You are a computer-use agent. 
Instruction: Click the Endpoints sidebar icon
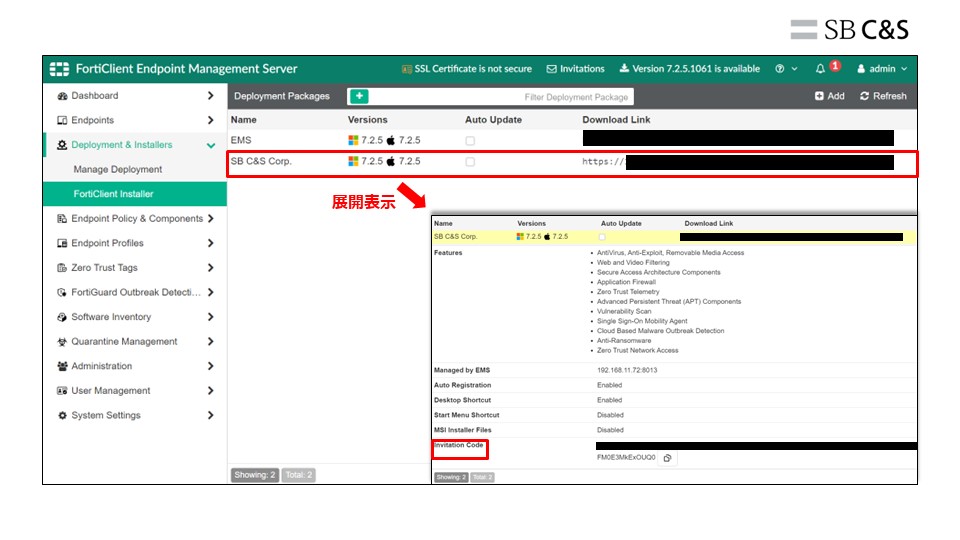pos(62,121)
